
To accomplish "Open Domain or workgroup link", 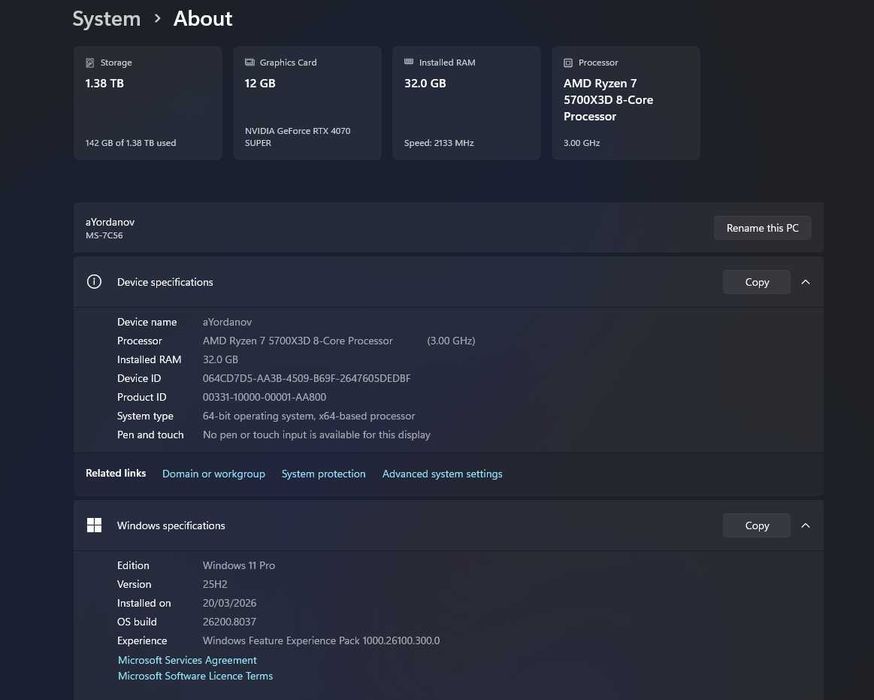I will [213, 474].
